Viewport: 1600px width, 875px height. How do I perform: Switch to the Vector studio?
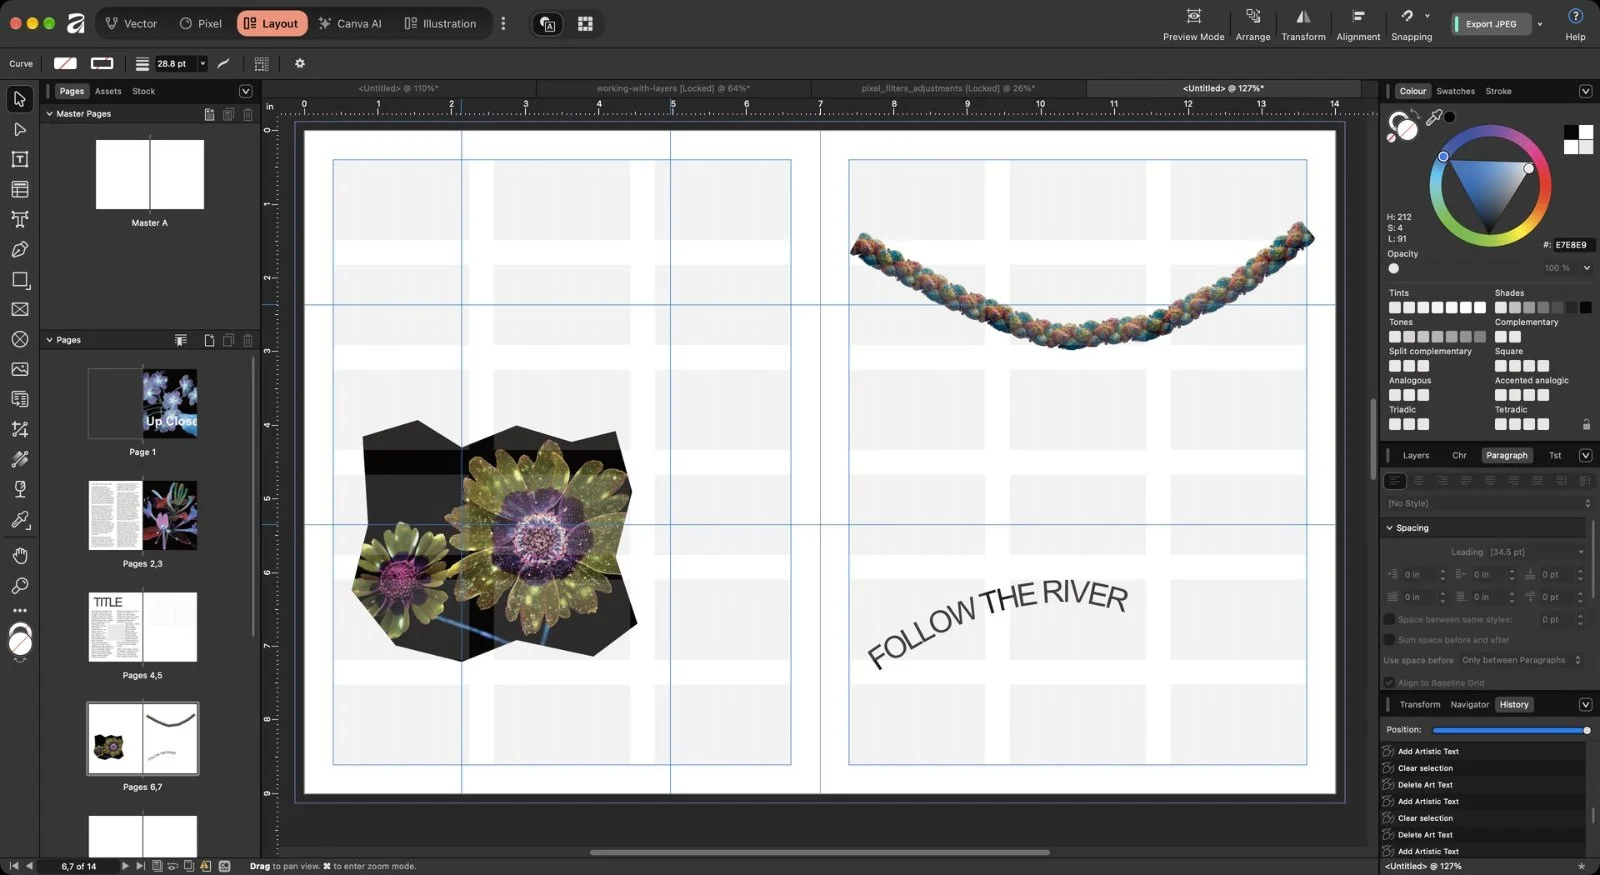pos(131,24)
